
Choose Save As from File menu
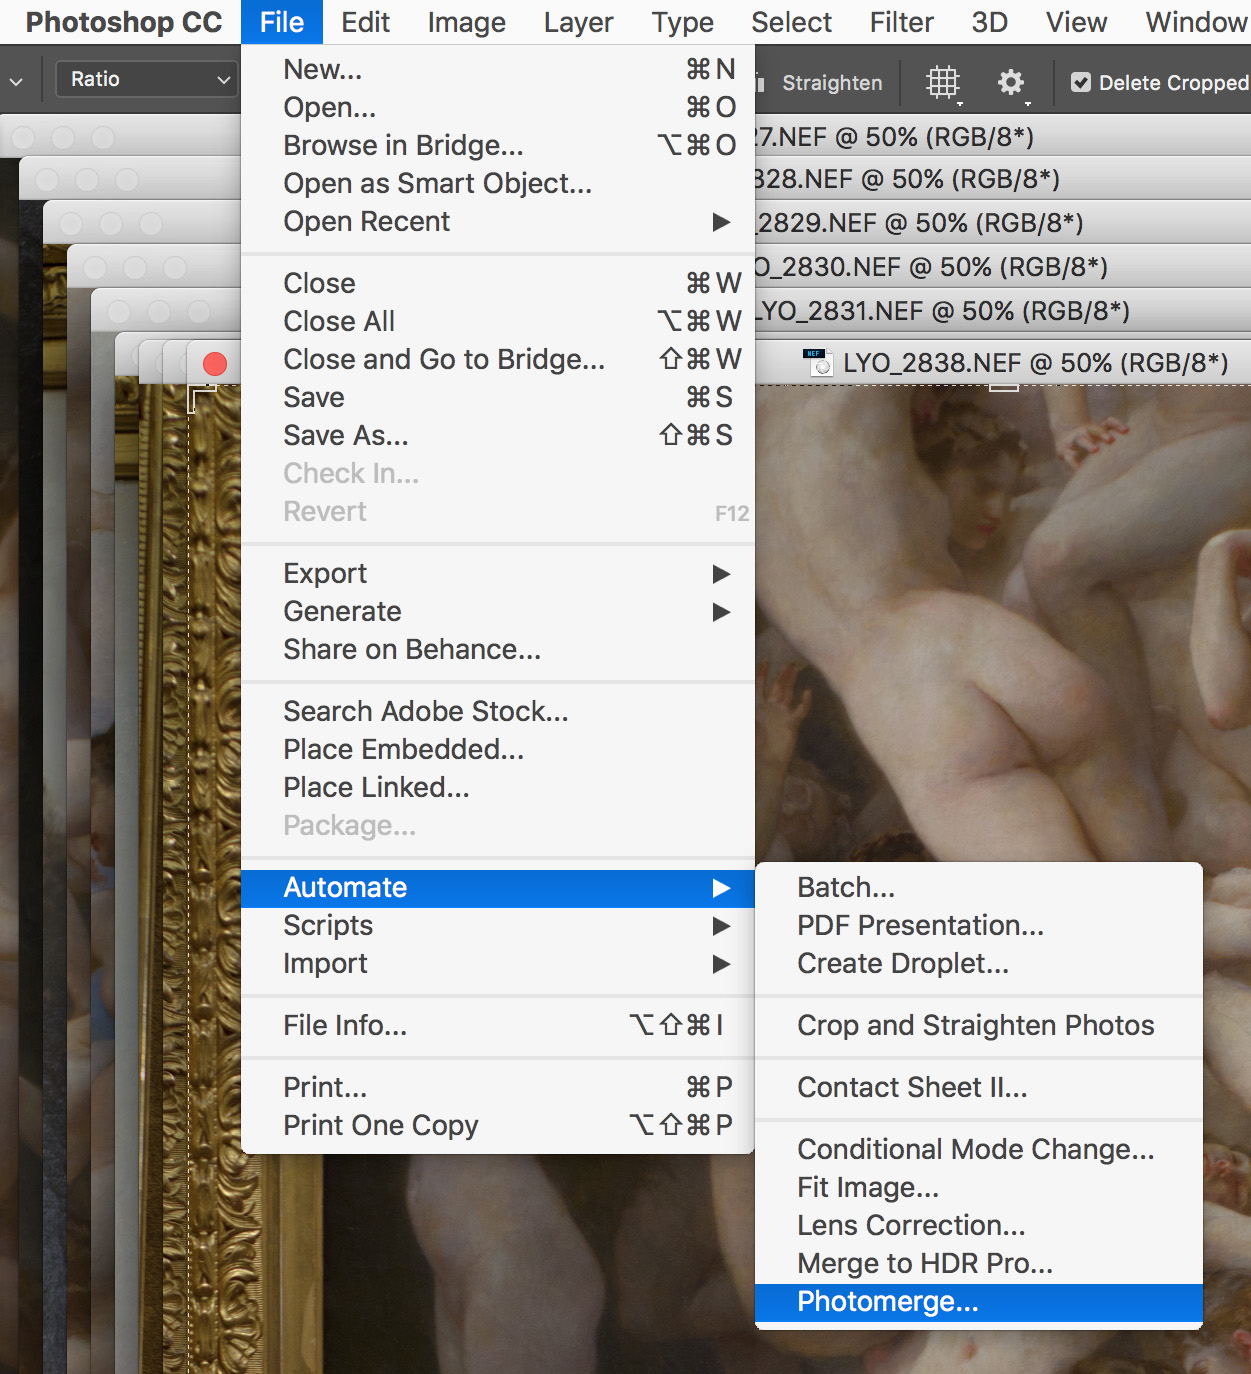point(346,436)
